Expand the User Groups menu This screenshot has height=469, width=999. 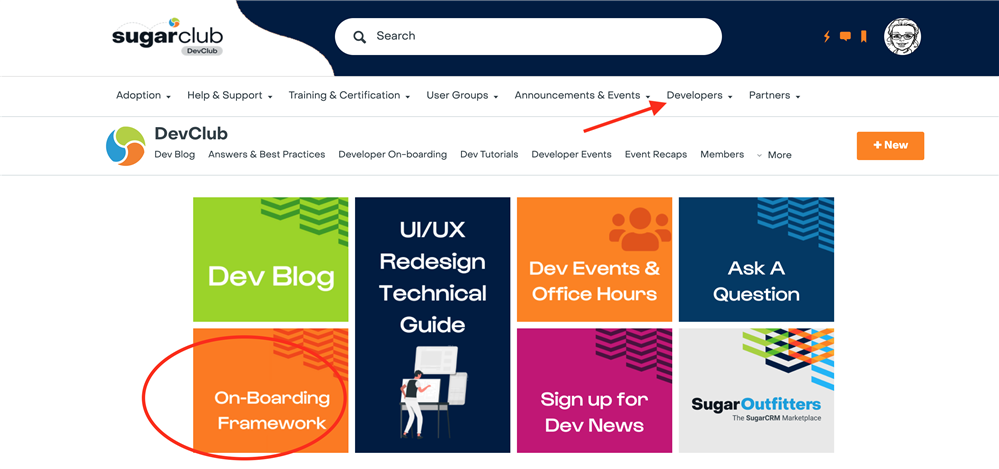pyautogui.click(x=463, y=96)
